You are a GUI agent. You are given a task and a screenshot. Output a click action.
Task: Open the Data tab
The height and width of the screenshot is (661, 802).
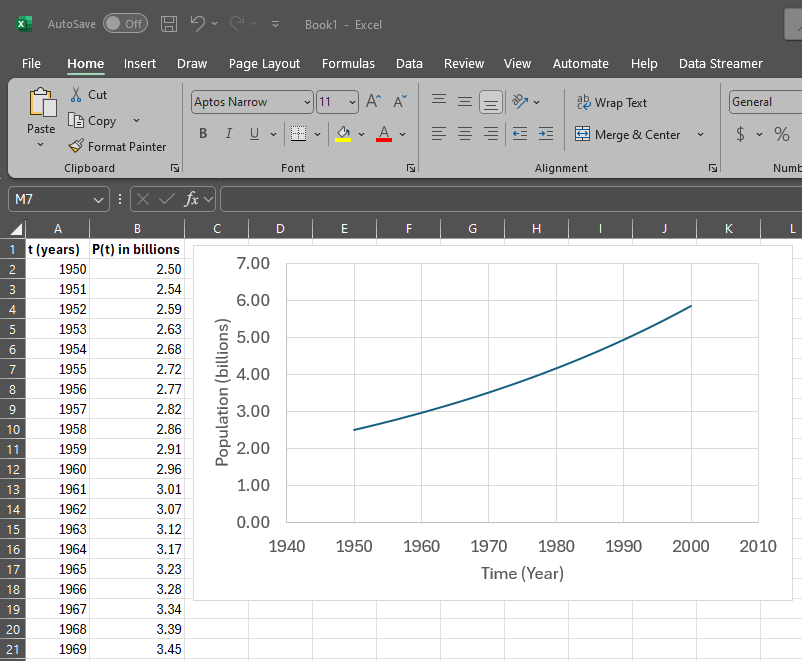click(x=409, y=63)
